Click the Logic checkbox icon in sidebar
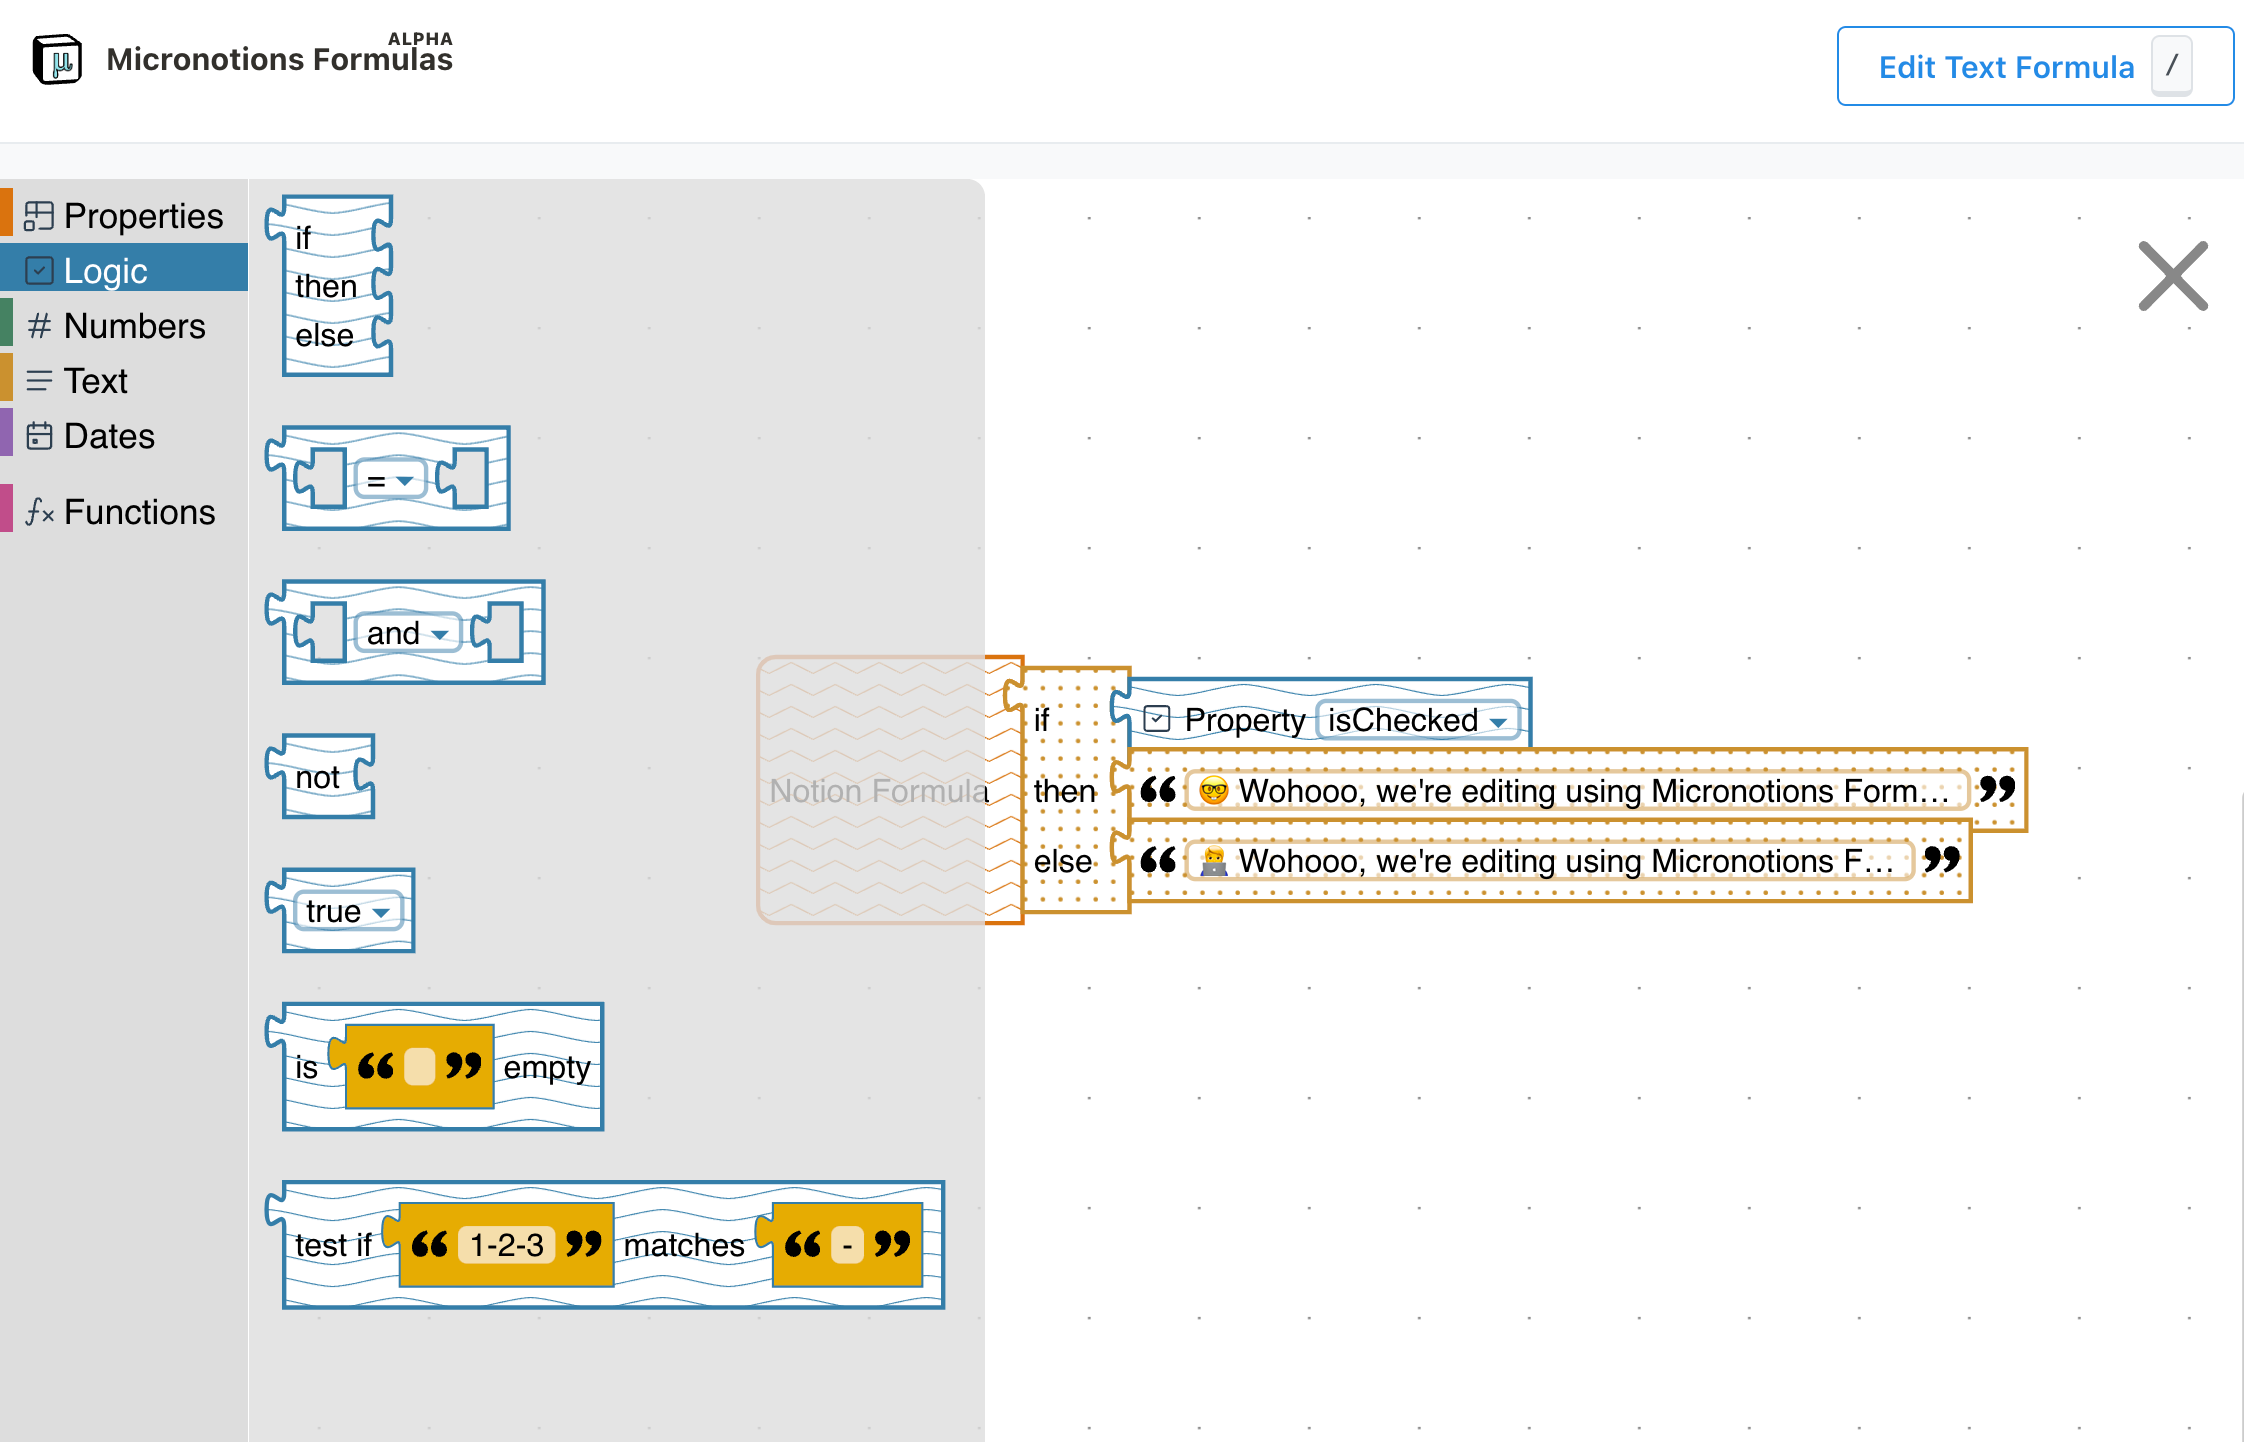Screen dimensions: 2244x1442 39,271
